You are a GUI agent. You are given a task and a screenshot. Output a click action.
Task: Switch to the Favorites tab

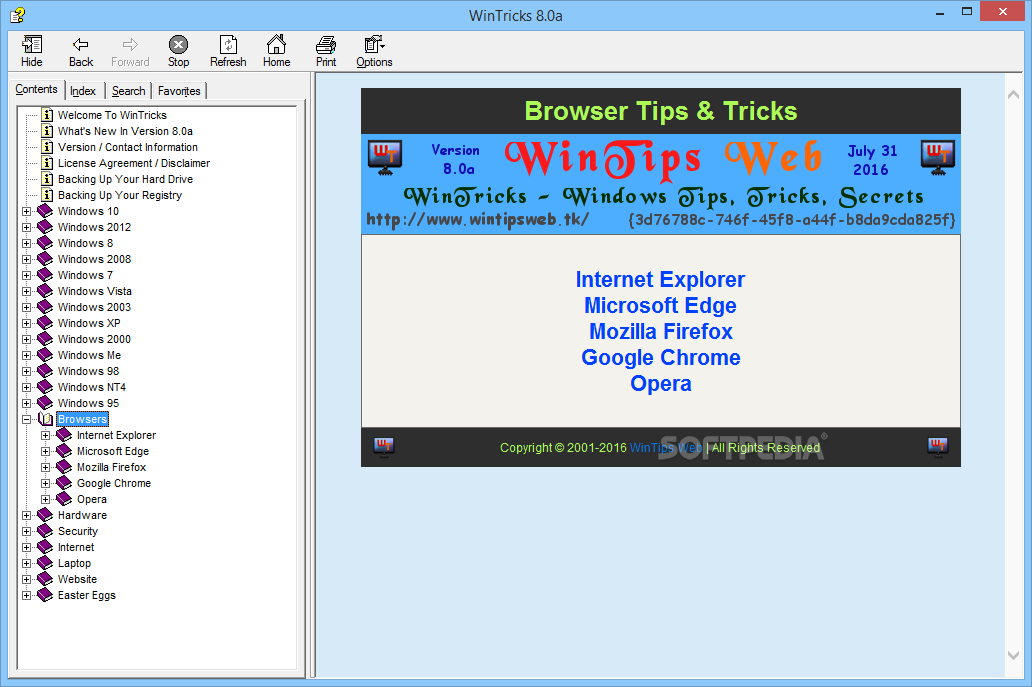coord(179,91)
